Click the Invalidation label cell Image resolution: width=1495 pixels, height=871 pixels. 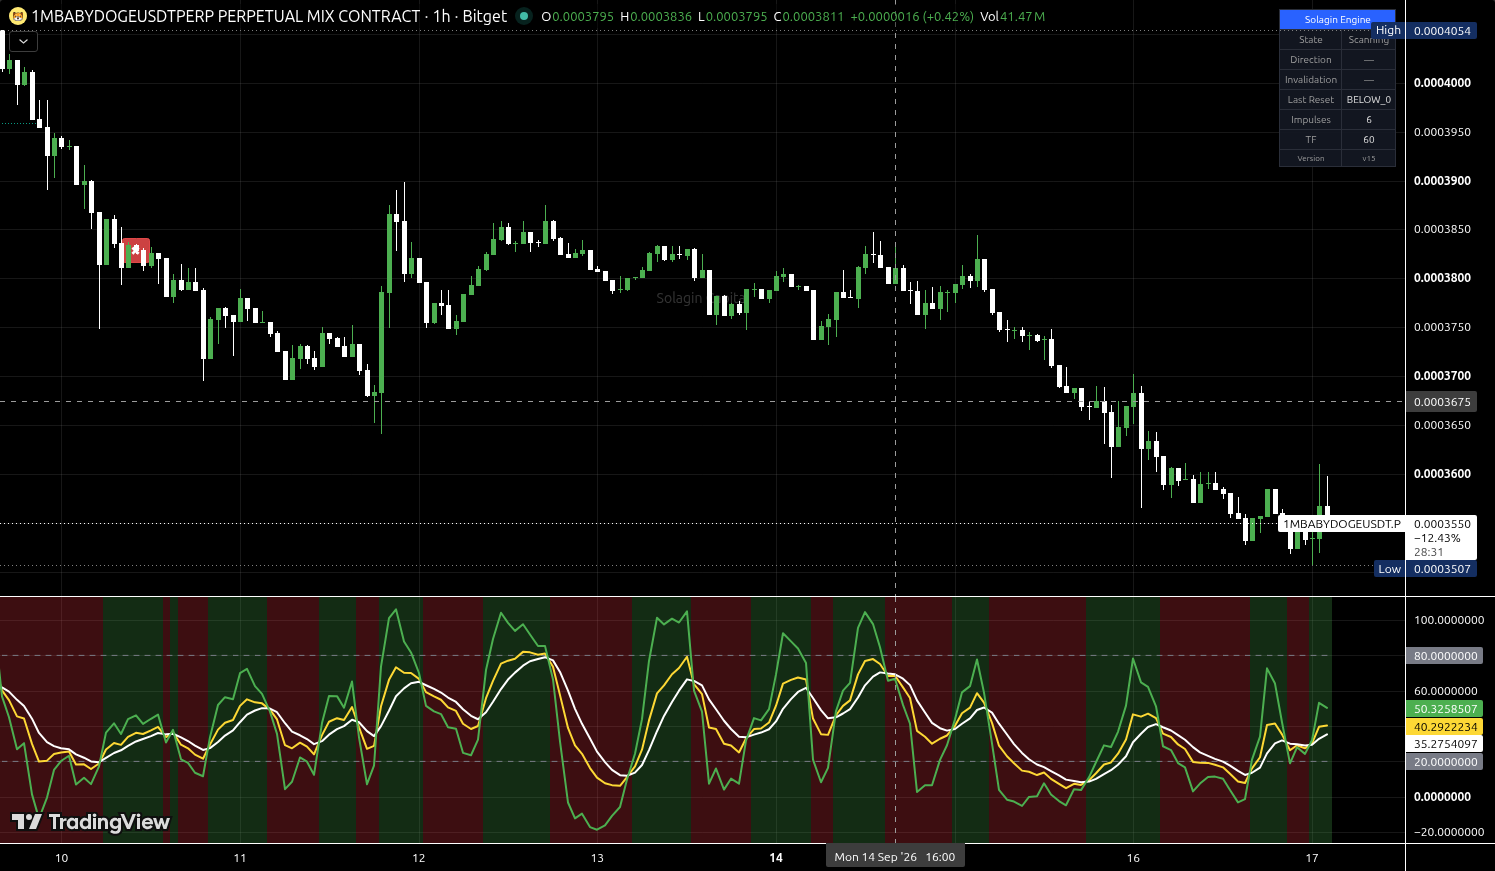tap(1311, 80)
